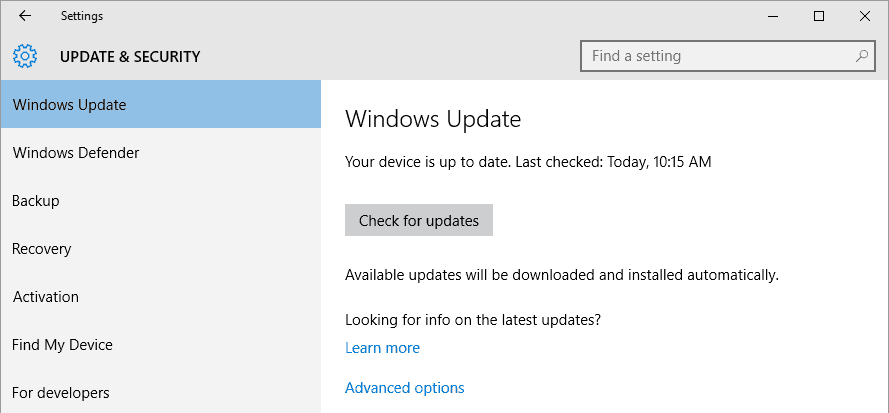Screen dimensions: 889x413
Task: Close the Settings window
Action: [865, 16]
